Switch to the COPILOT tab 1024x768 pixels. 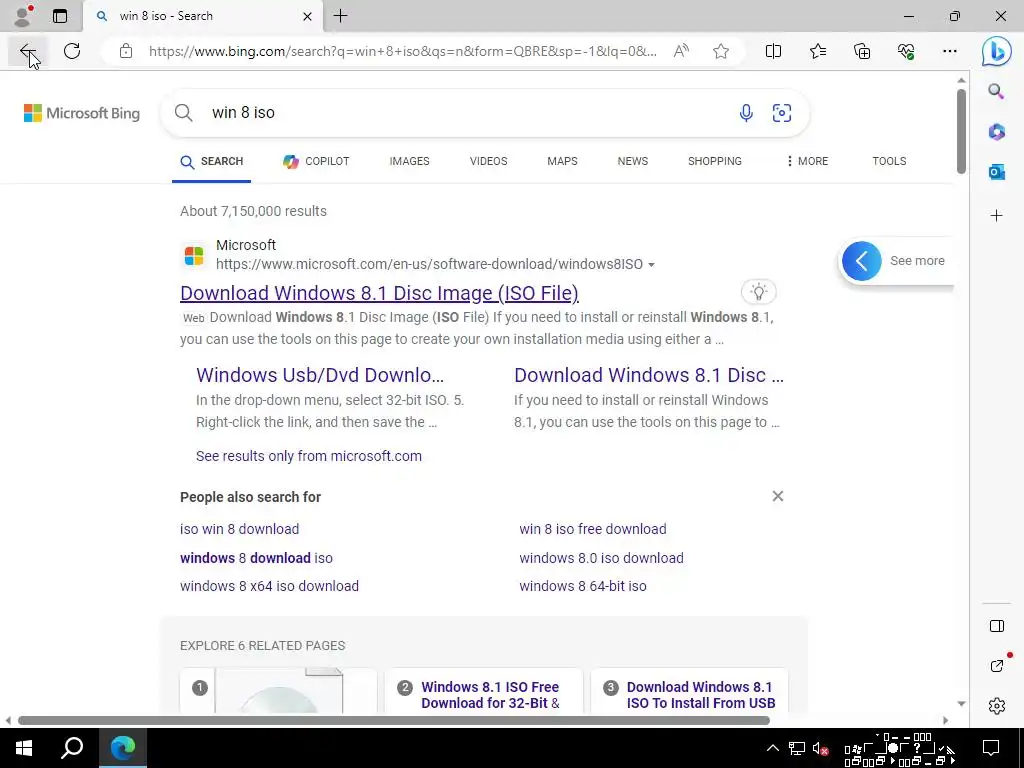[316, 161]
